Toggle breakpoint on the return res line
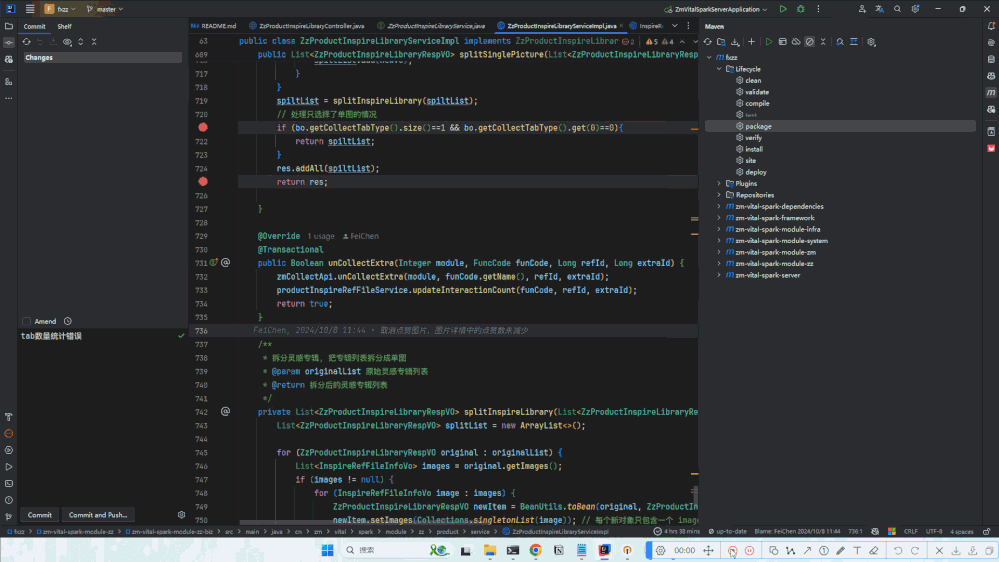999x562 pixels. tap(203, 182)
